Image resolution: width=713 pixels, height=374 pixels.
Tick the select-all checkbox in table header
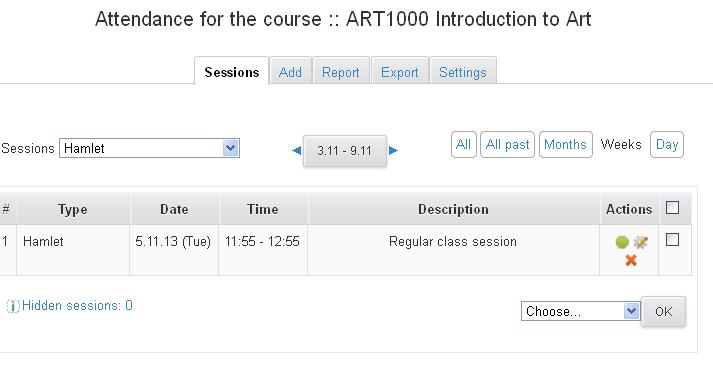click(x=672, y=207)
